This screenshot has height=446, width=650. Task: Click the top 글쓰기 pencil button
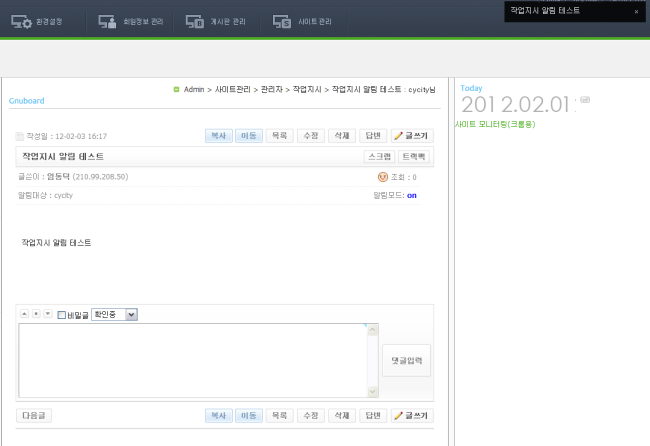(412, 136)
